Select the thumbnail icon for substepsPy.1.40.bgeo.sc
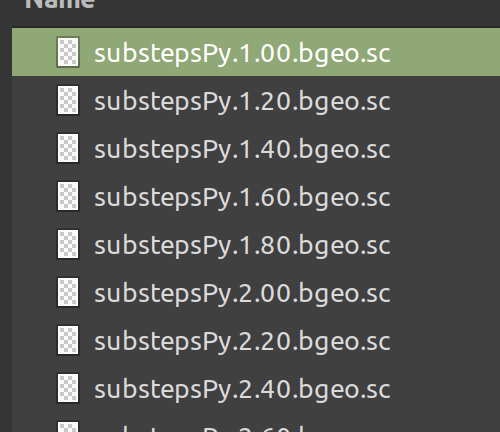The image size is (500, 432). 68,148
